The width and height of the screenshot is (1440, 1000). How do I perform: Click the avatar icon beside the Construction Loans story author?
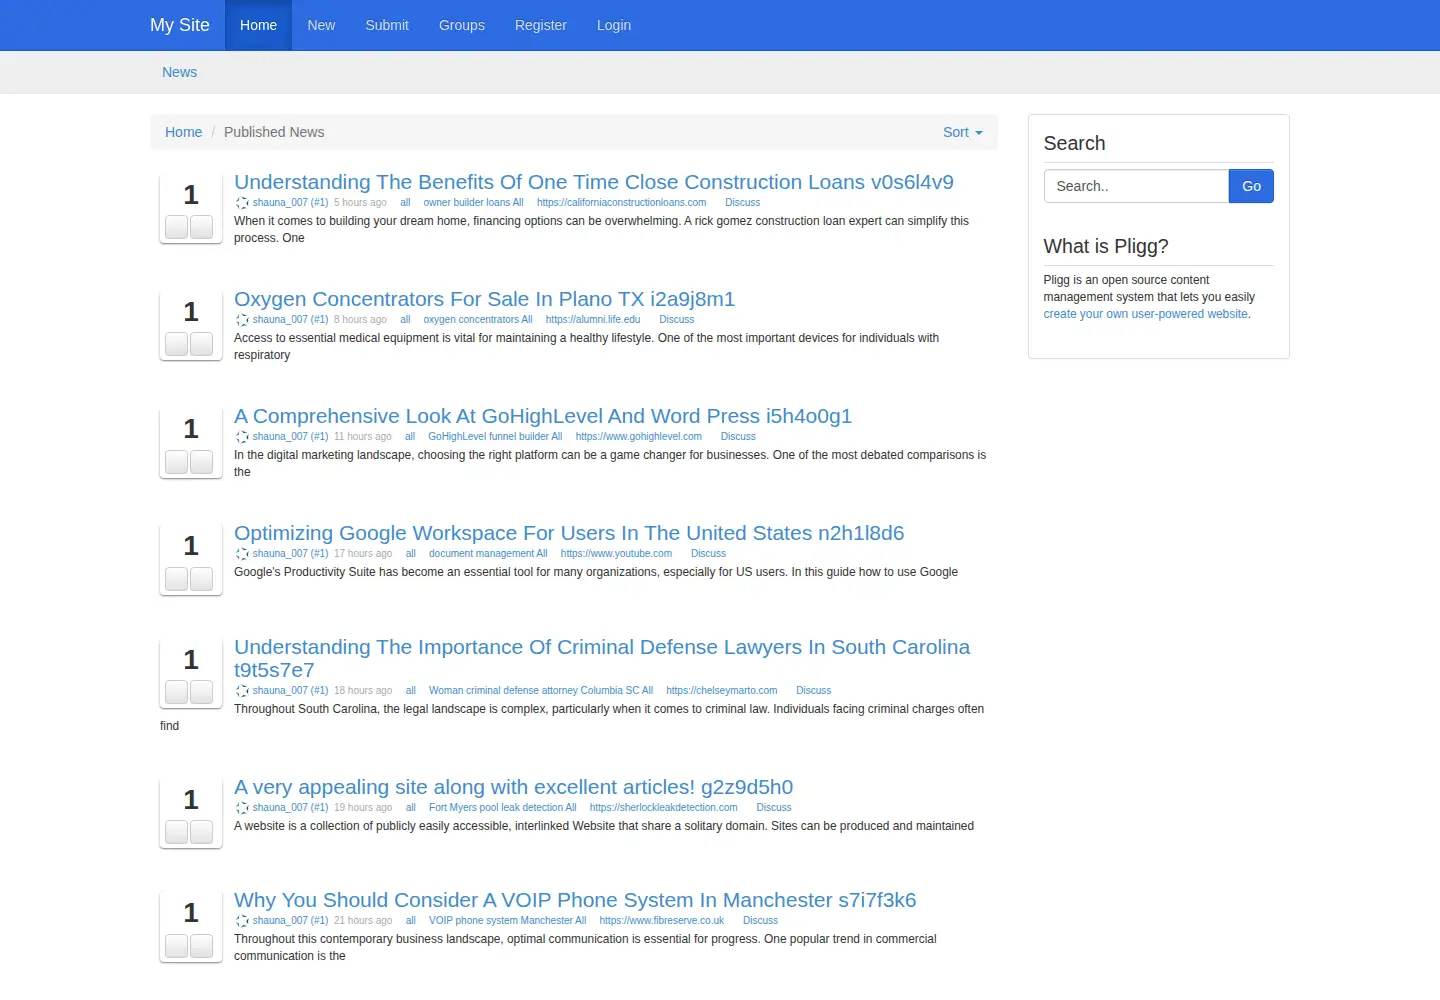242,203
